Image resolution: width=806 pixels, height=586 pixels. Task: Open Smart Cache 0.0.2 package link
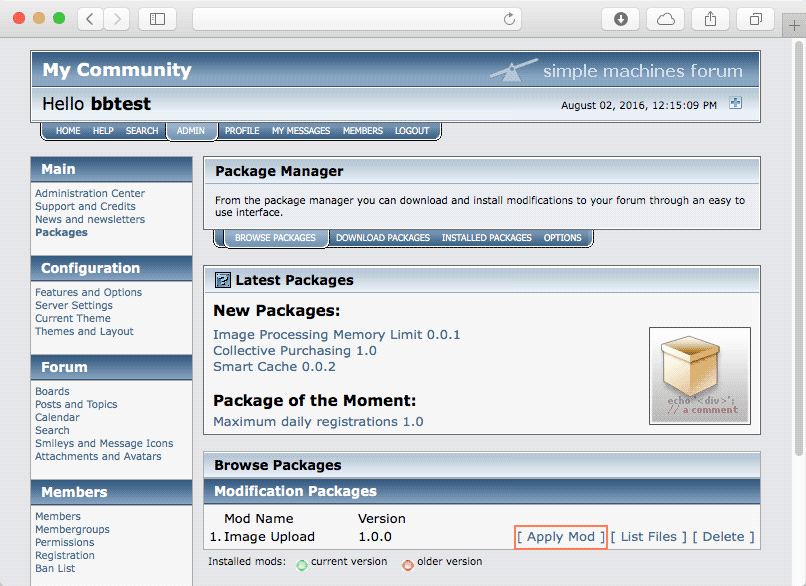[x=274, y=367]
